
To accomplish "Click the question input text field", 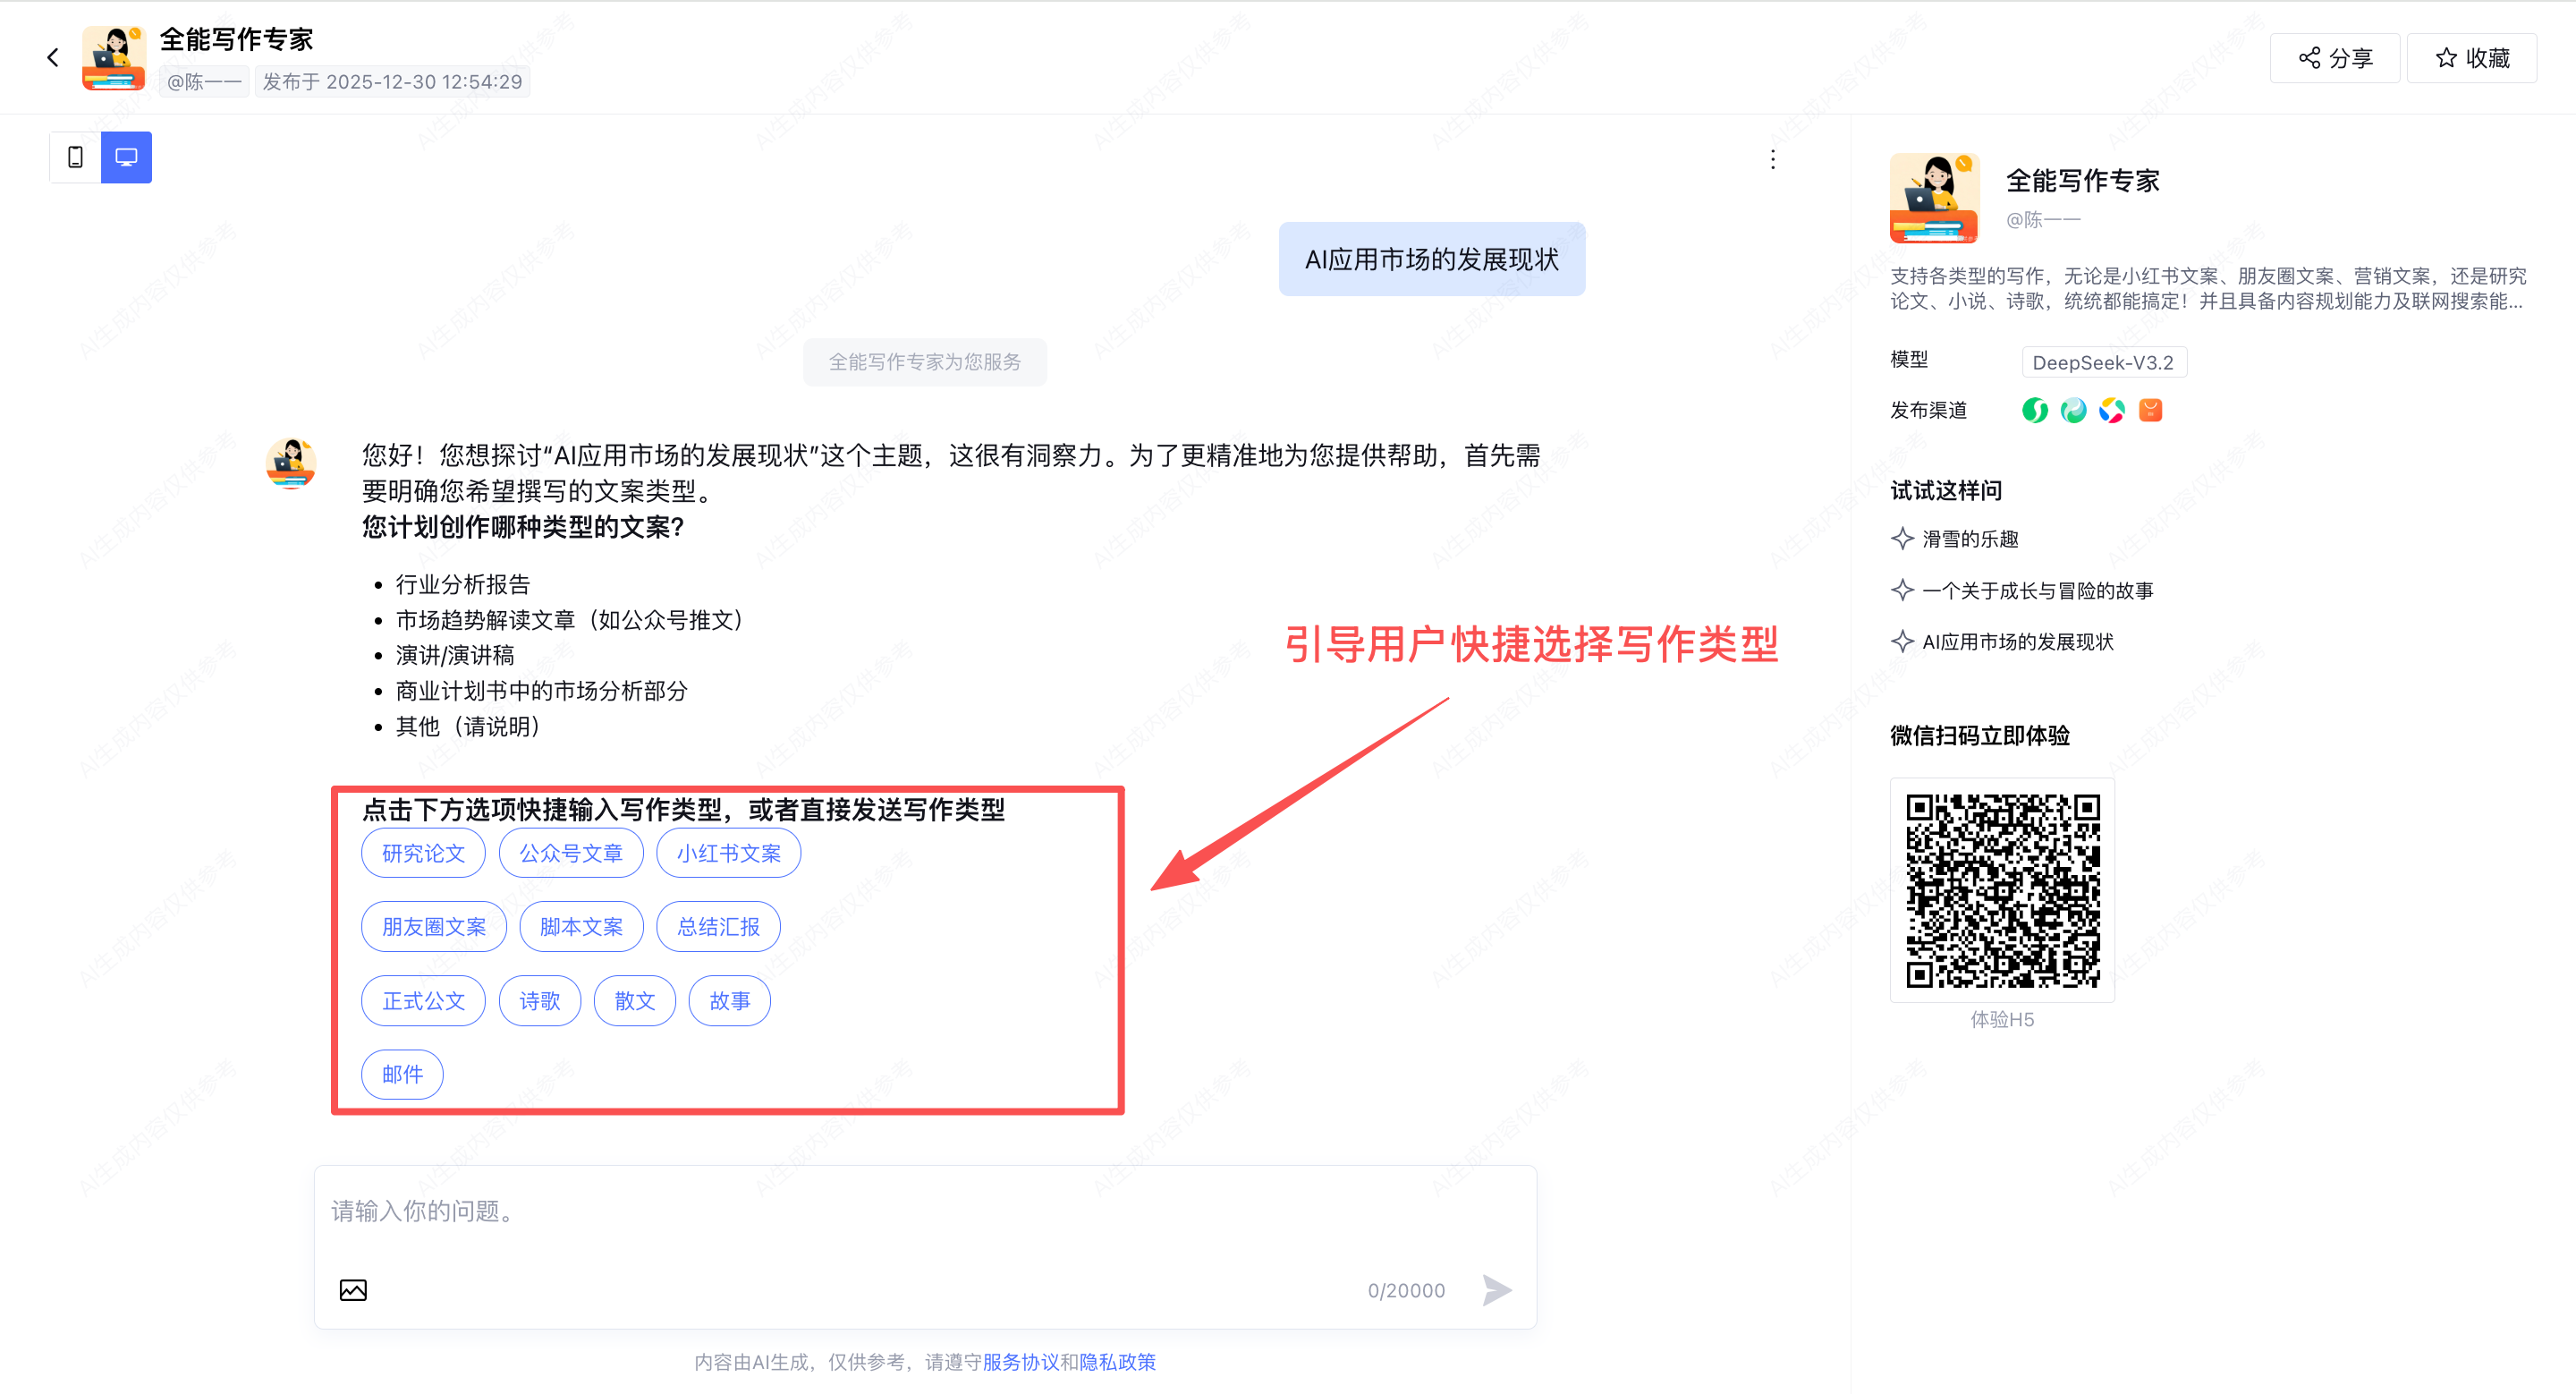I will [x=924, y=1212].
